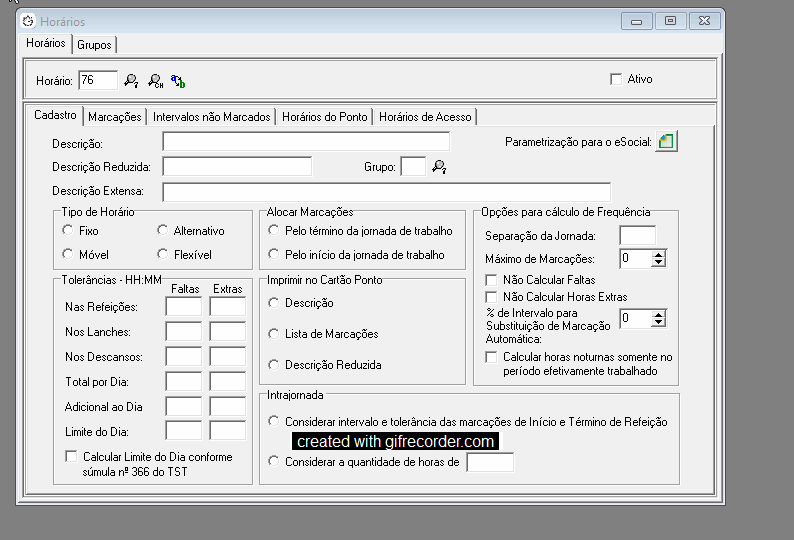Click the first Horário search magnifier icon
Image resolution: width=794 pixels, height=540 pixels.
pos(131,80)
